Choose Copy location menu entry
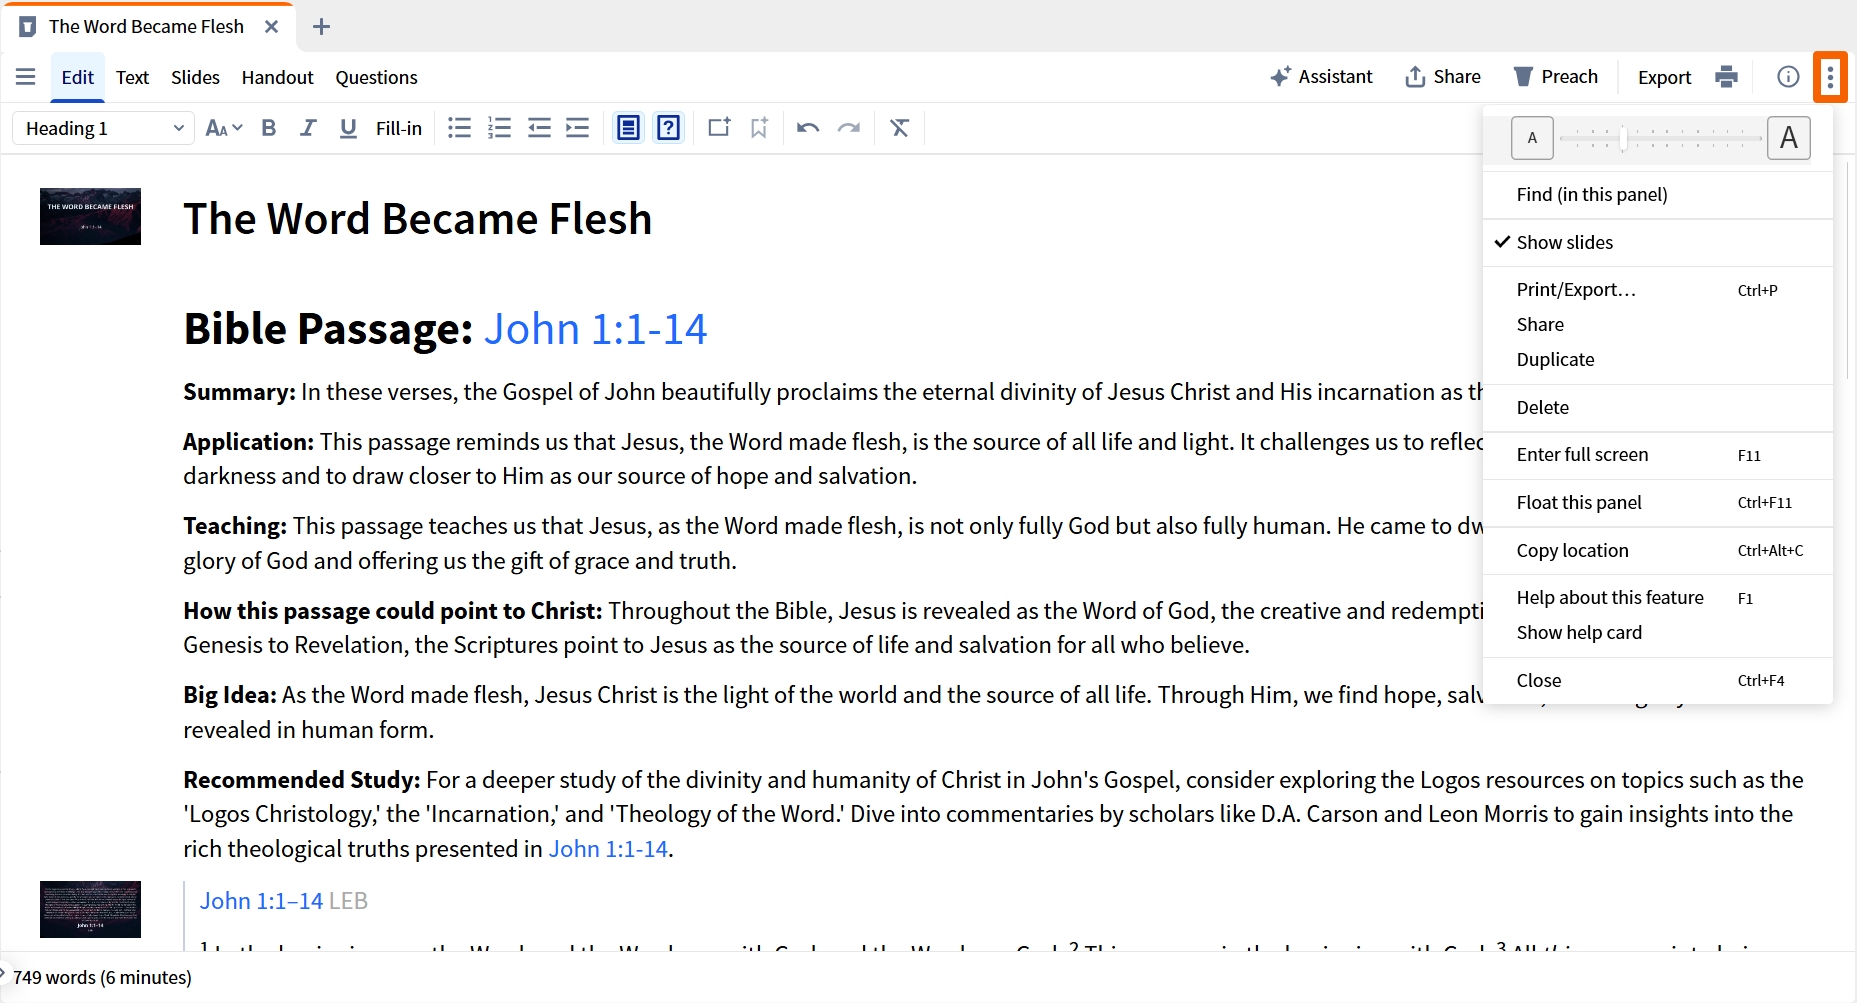Viewport: 1857px width, 1003px height. (x=1658, y=551)
